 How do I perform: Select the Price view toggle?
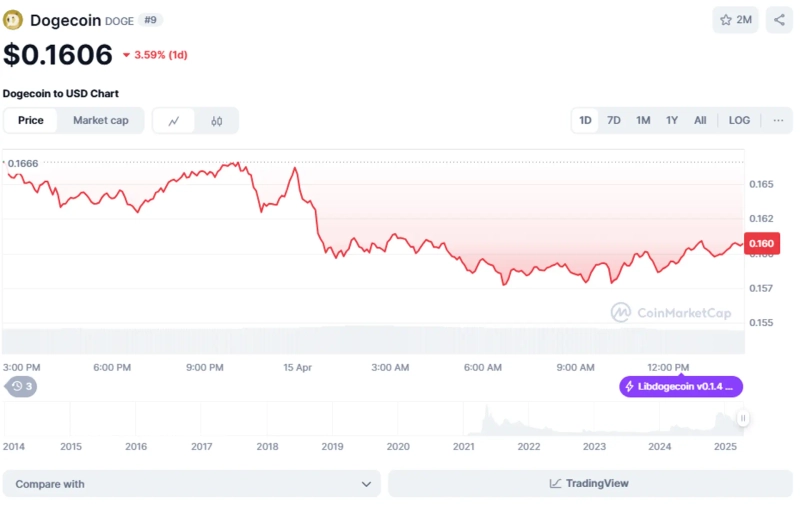click(31, 120)
